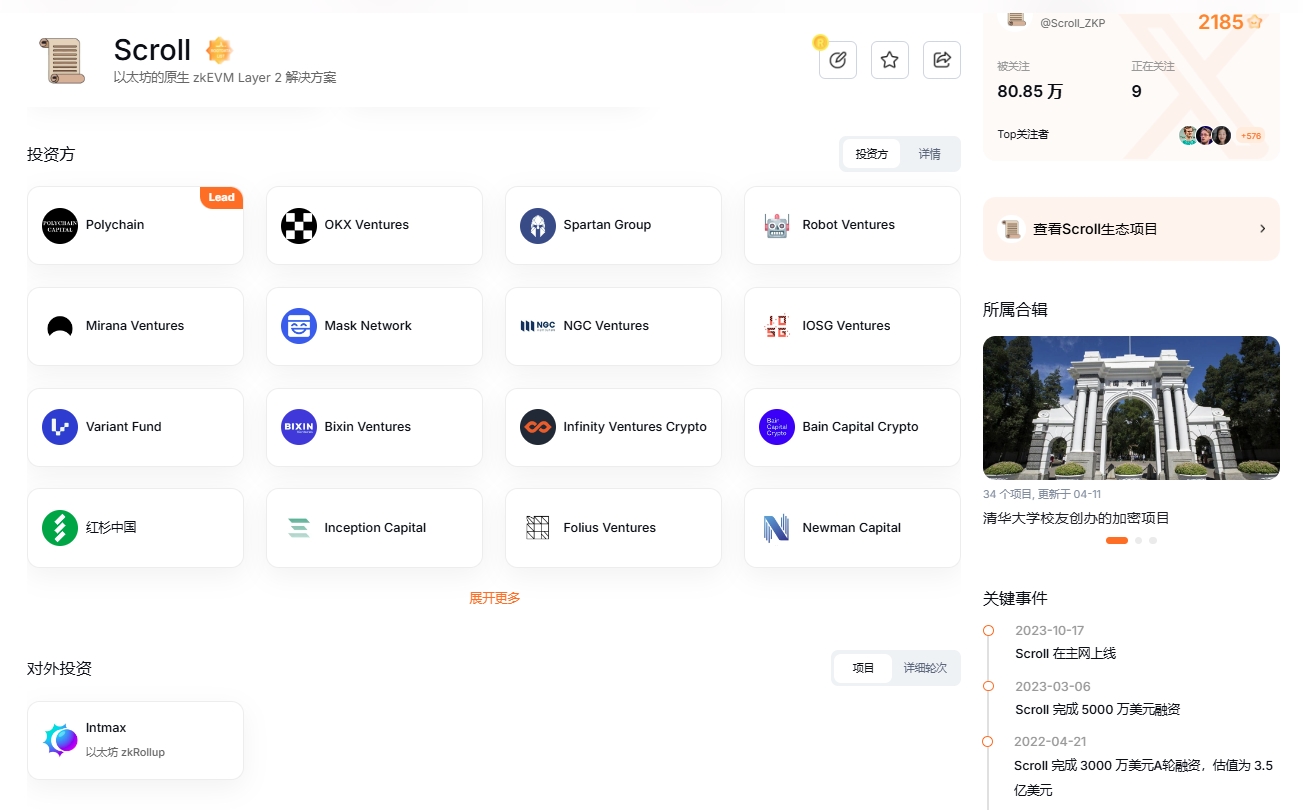Image resolution: width=1303 pixels, height=810 pixels.
Task: Click the 红杉中国 green logo
Action: click(x=60, y=528)
